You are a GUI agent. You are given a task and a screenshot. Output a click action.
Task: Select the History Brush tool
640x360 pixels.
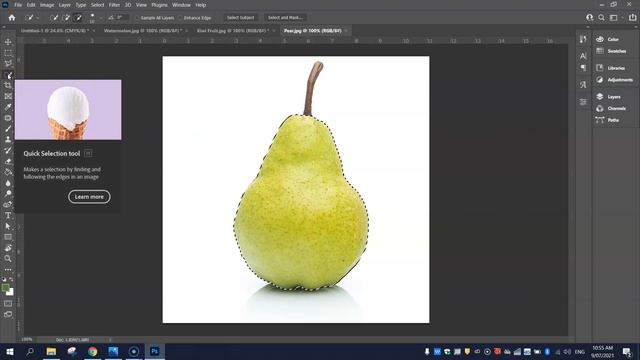tap(8, 150)
